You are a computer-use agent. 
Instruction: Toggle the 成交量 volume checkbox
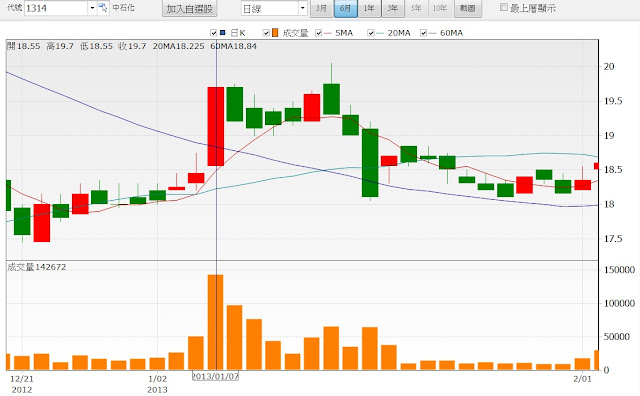tap(266, 33)
